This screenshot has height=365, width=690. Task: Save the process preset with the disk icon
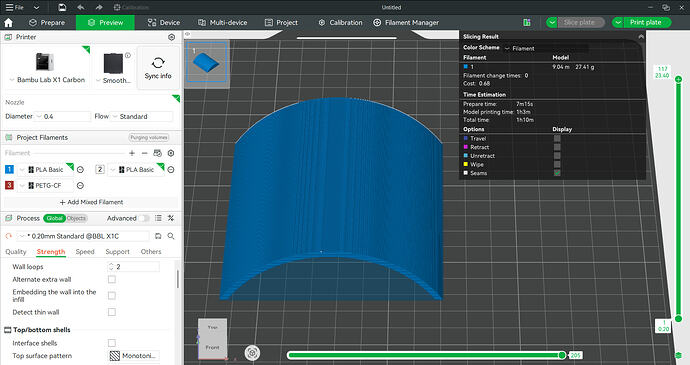[158, 236]
